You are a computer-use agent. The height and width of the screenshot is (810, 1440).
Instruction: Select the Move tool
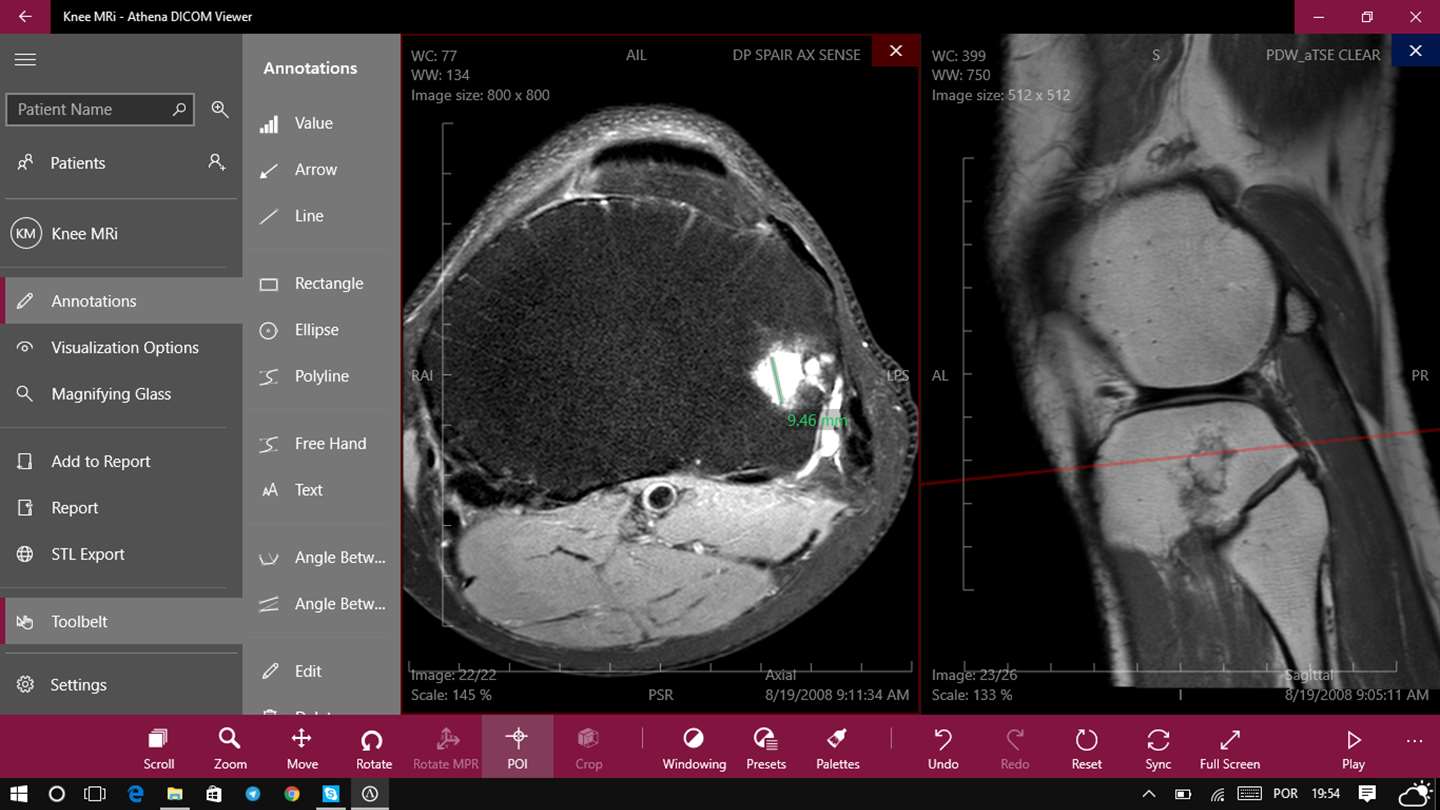(x=302, y=748)
